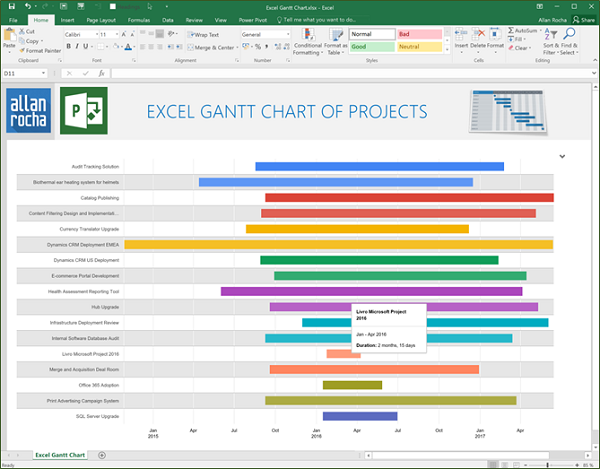Screen dimensions: 600x469
Task: Open Merge & Center dropdown arrow
Action: (x=237, y=47)
